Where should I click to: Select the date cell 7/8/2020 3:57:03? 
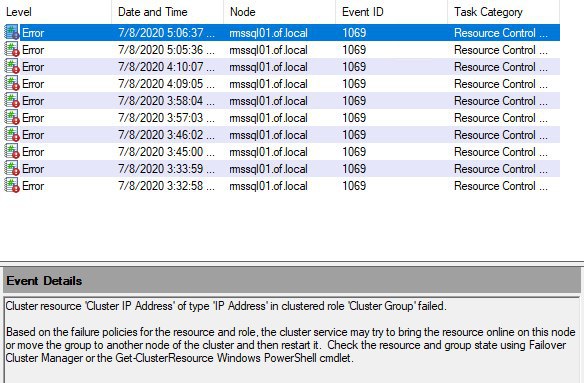[166, 118]
